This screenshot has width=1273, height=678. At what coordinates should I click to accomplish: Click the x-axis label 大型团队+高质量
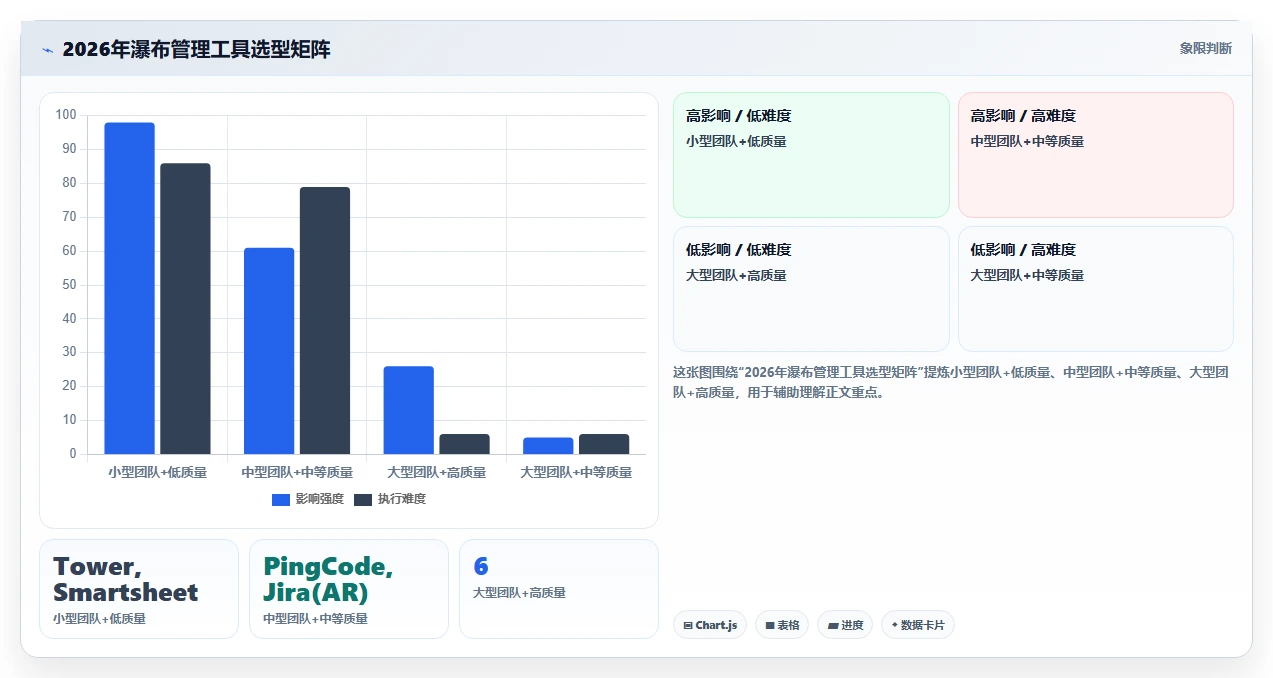[437, 472]
